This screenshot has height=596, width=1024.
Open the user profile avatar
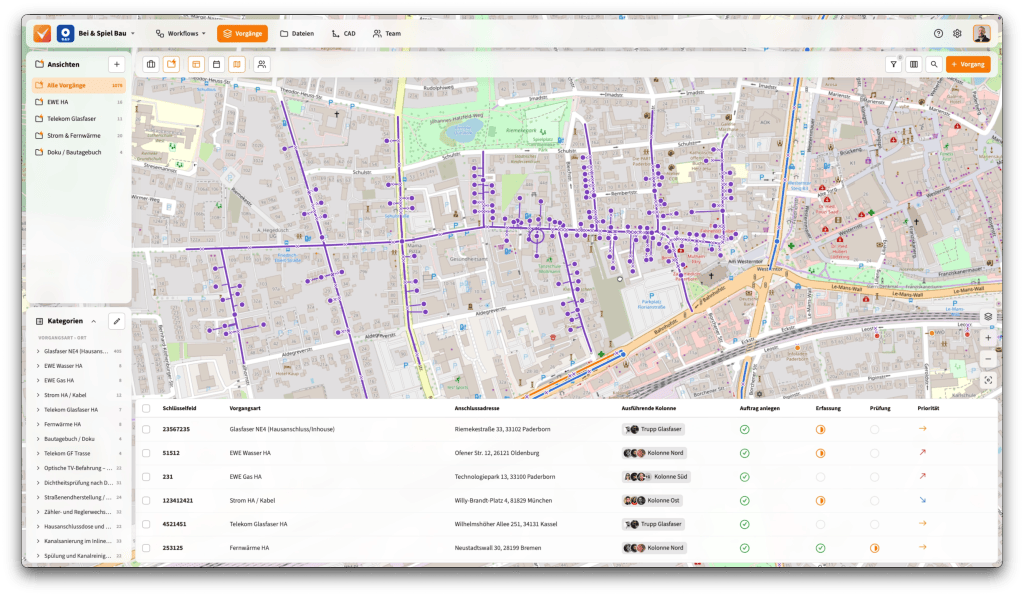[x=981, y=33]
